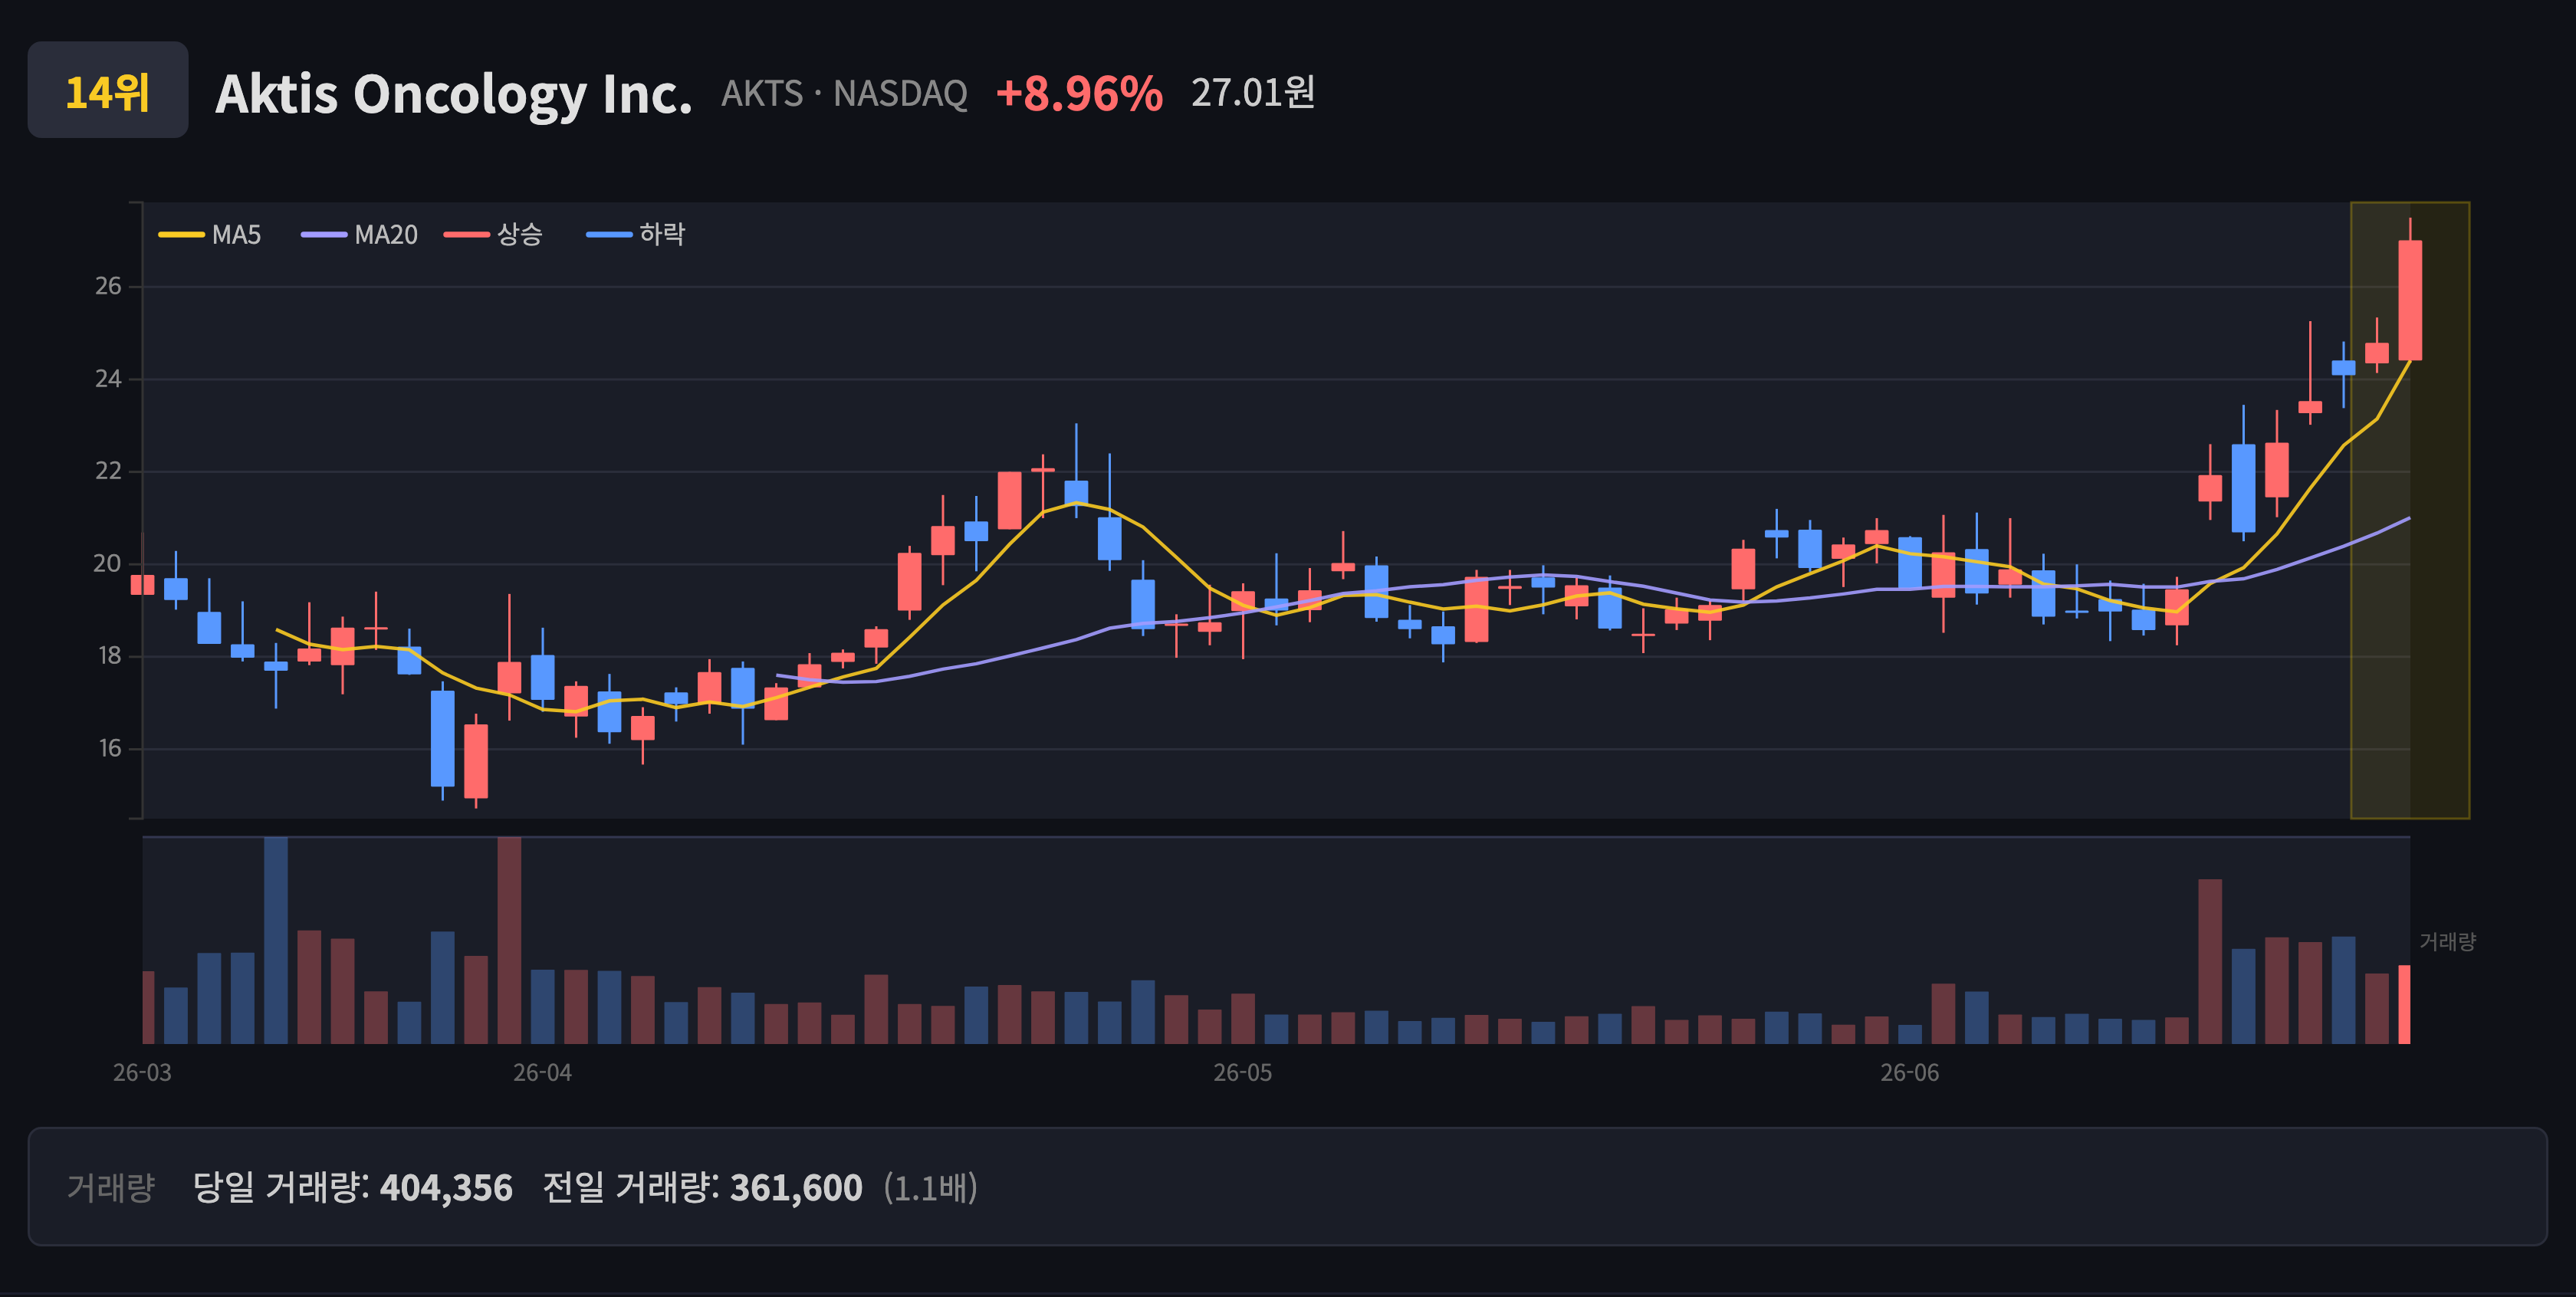Select the highlighted latest red candlestick
The height and width of the screenshot is (1297, 2576).
point(2410,299)
